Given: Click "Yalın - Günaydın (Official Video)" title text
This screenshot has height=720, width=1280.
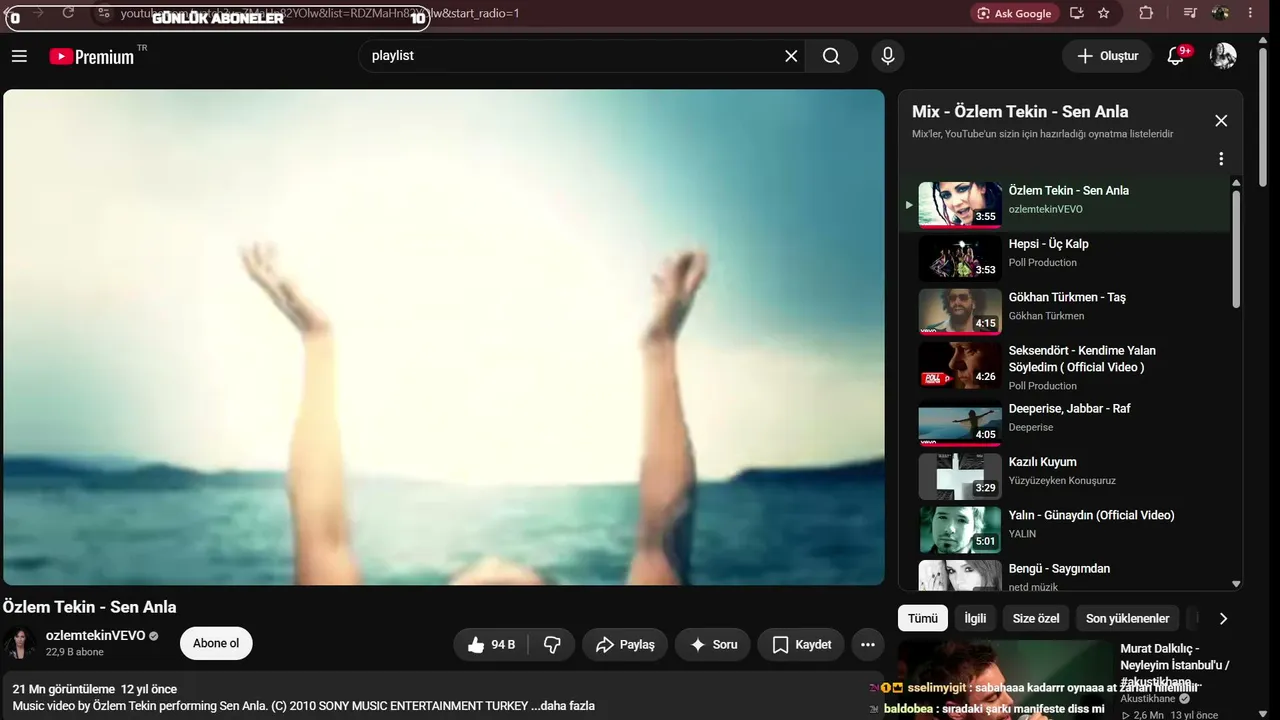Looking at the screenshot, I should (x=1091, y=515).
